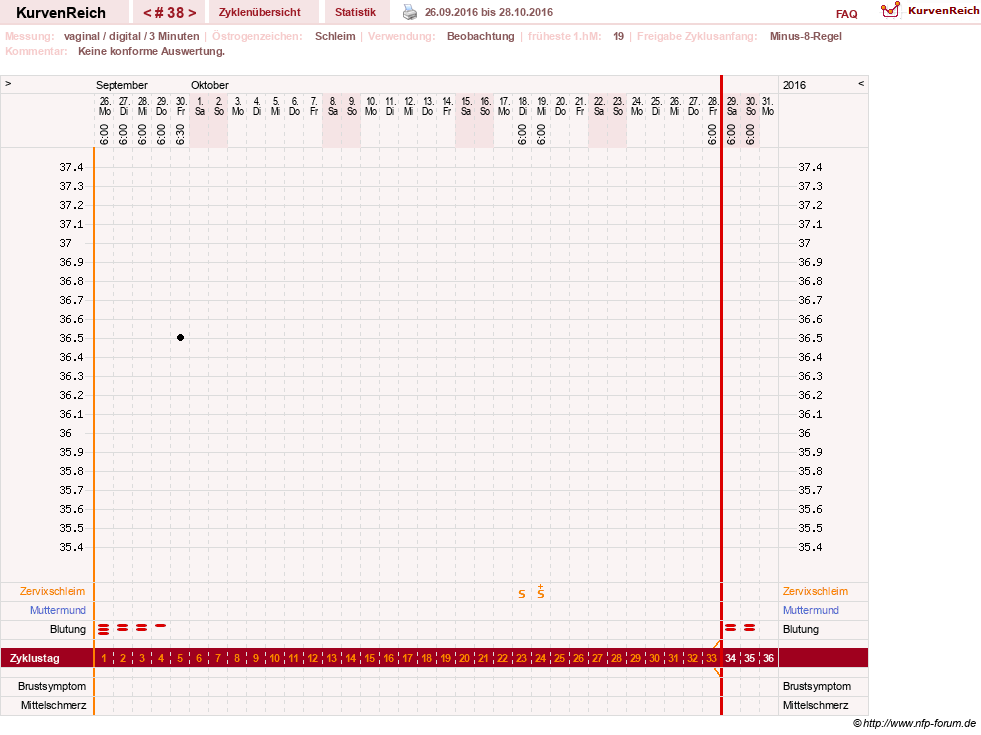The height and width of the screenshot is (735, 981).
Task: Click date header 30. Fr
Action: 181,106
